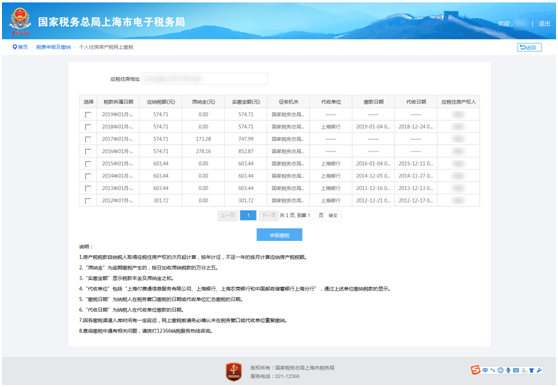Click the 退出 logout link in header
Viewport: 558px width, 387px height.
point(544,23)
